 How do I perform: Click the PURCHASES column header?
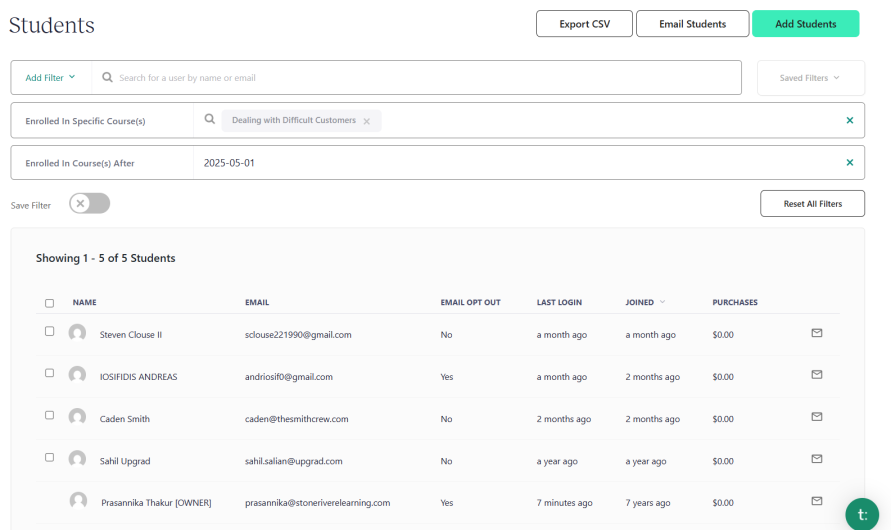click(735, 302)
